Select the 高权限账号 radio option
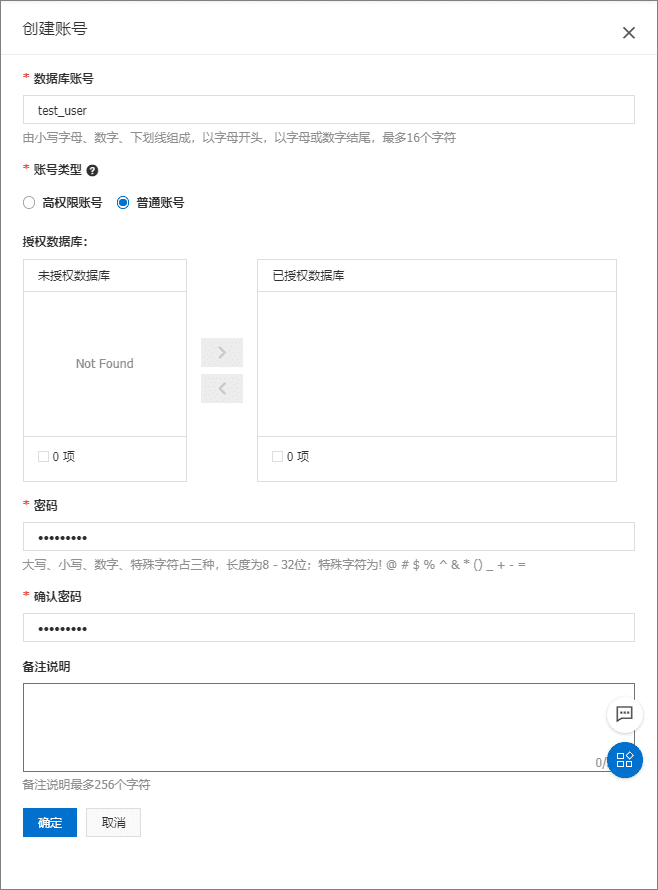The height and width of the screenshot is (890, 658). (29, 202)
